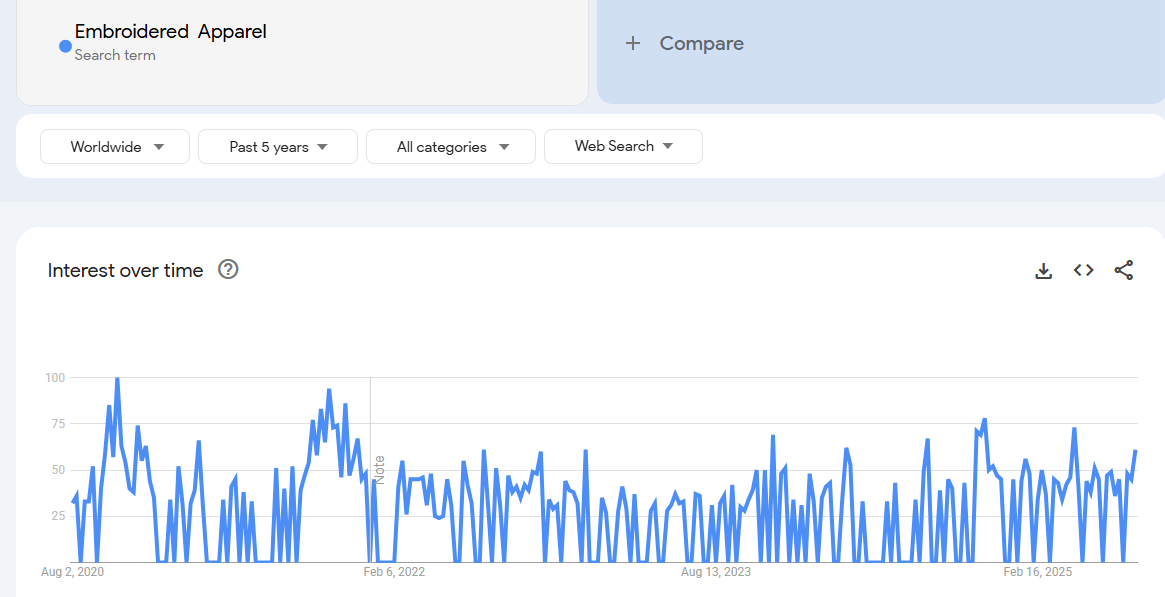Screen dimensions: 1165x597
Task: Select the Feb 16, 2025 axis label
Action: [x=1038, y=572]
